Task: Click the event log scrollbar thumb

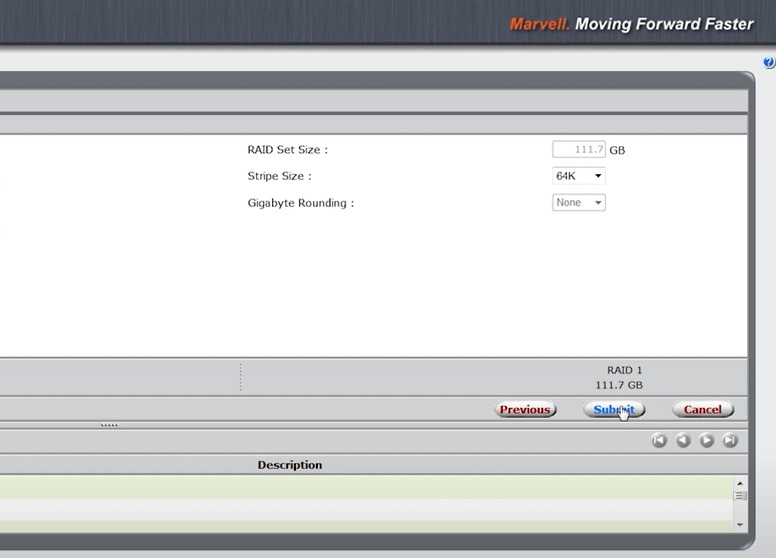Action: tap(740, 496)
